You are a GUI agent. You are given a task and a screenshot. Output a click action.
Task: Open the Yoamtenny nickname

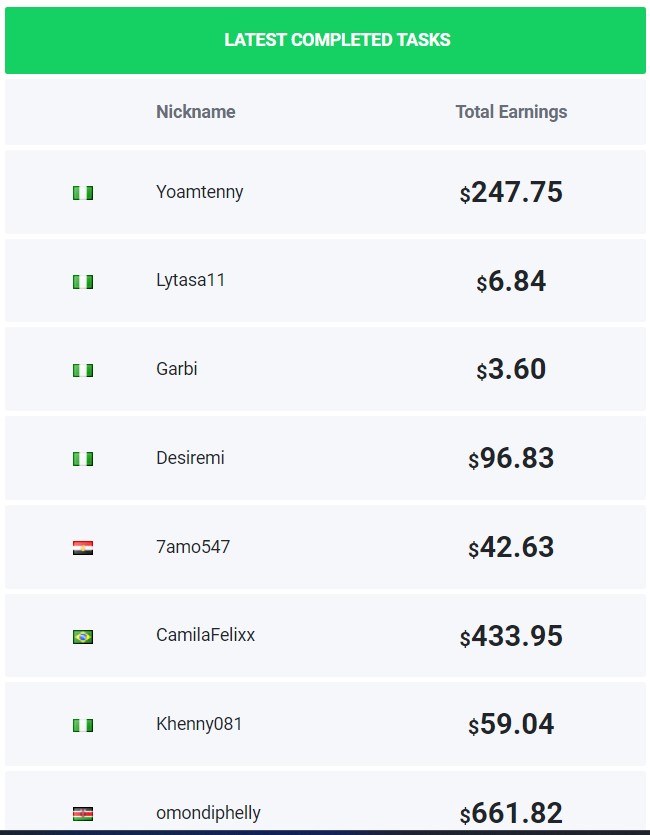tap(200, 192)
